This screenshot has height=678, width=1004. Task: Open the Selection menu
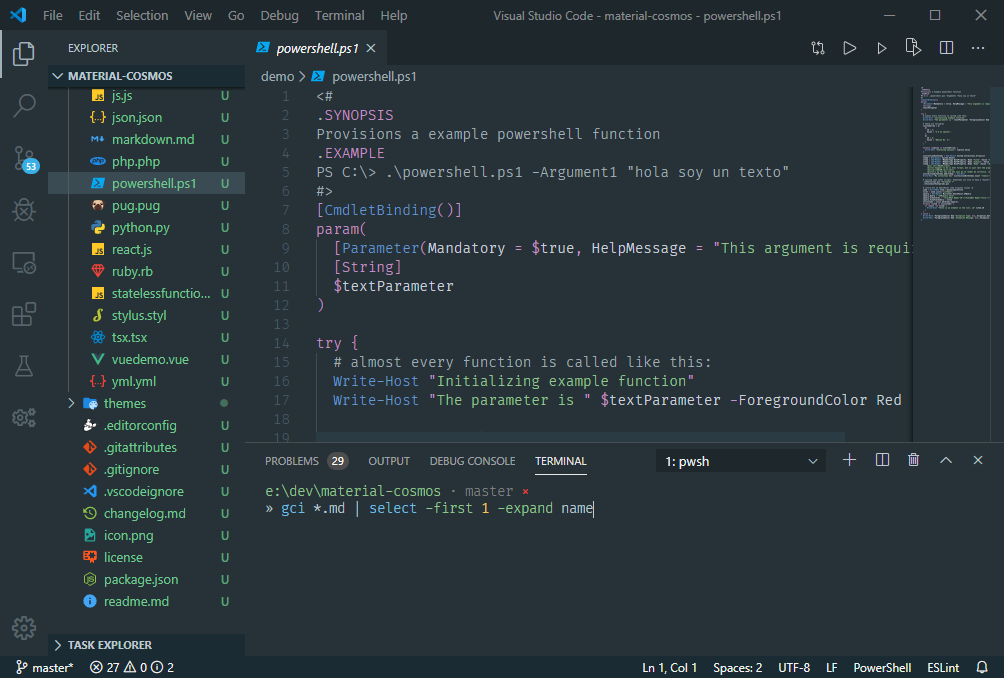(142, 15)
